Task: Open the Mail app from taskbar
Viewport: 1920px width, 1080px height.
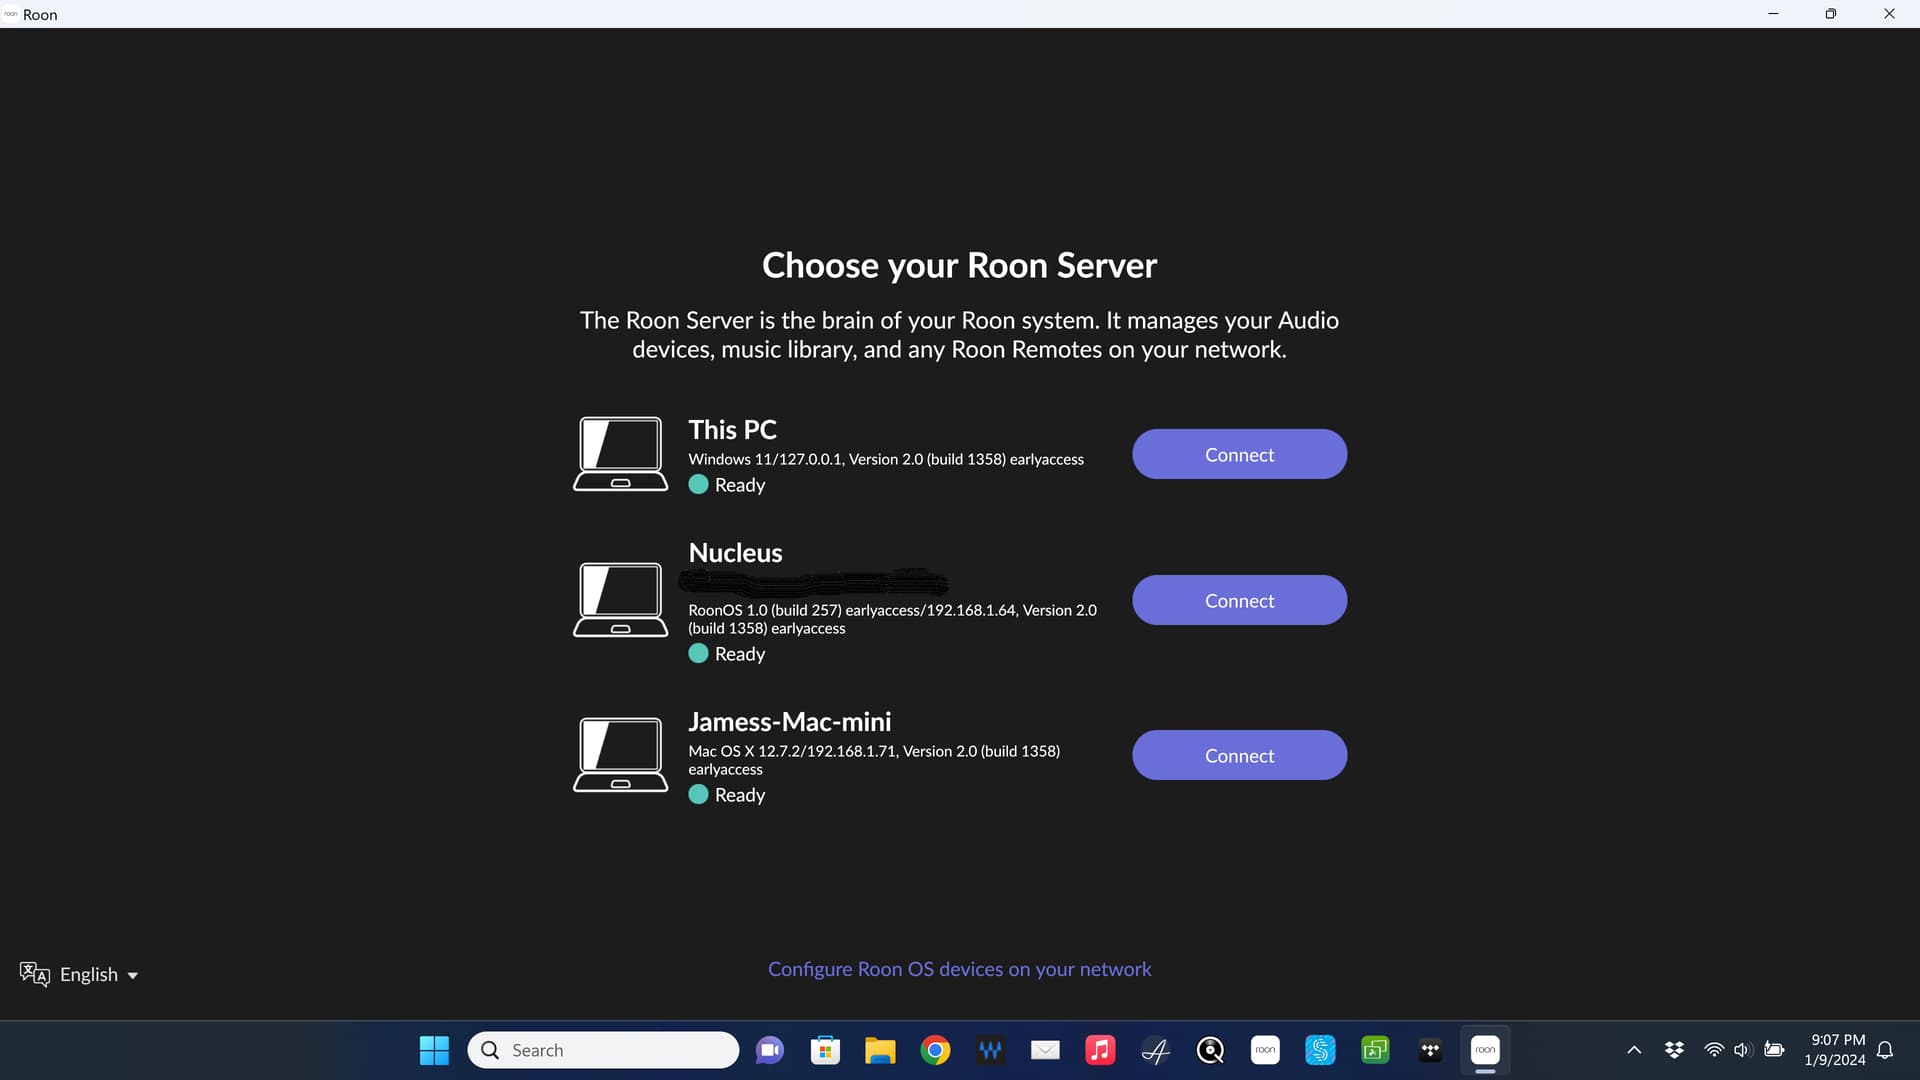Action: tap(1045, 1050)
